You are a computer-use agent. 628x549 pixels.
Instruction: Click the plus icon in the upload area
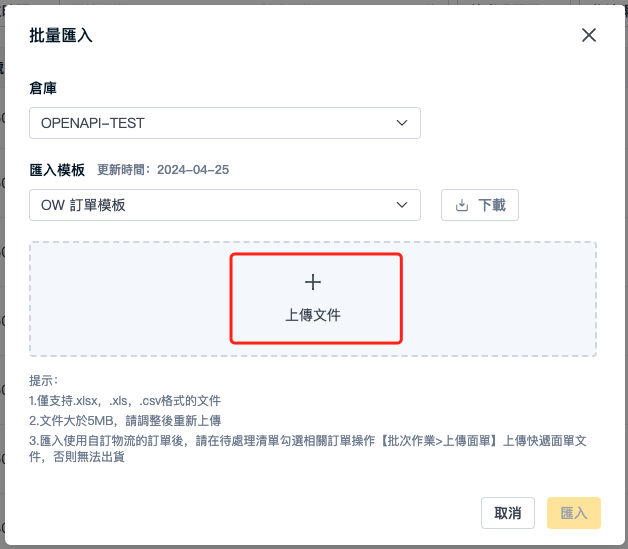[x=313, y=282]
